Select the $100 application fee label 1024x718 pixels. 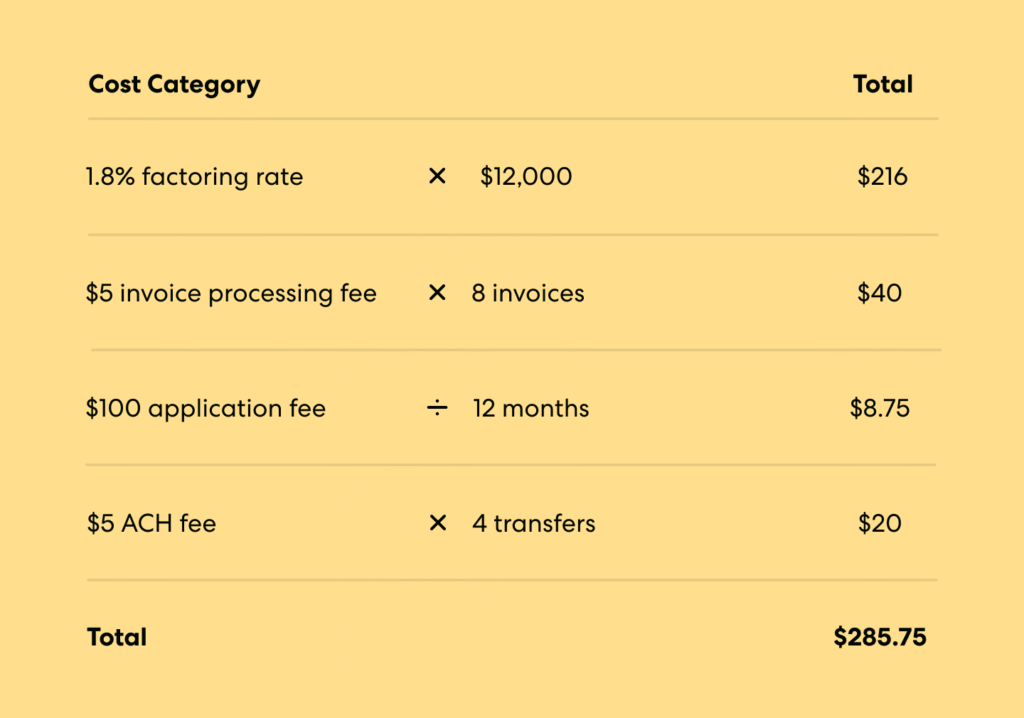206,409
